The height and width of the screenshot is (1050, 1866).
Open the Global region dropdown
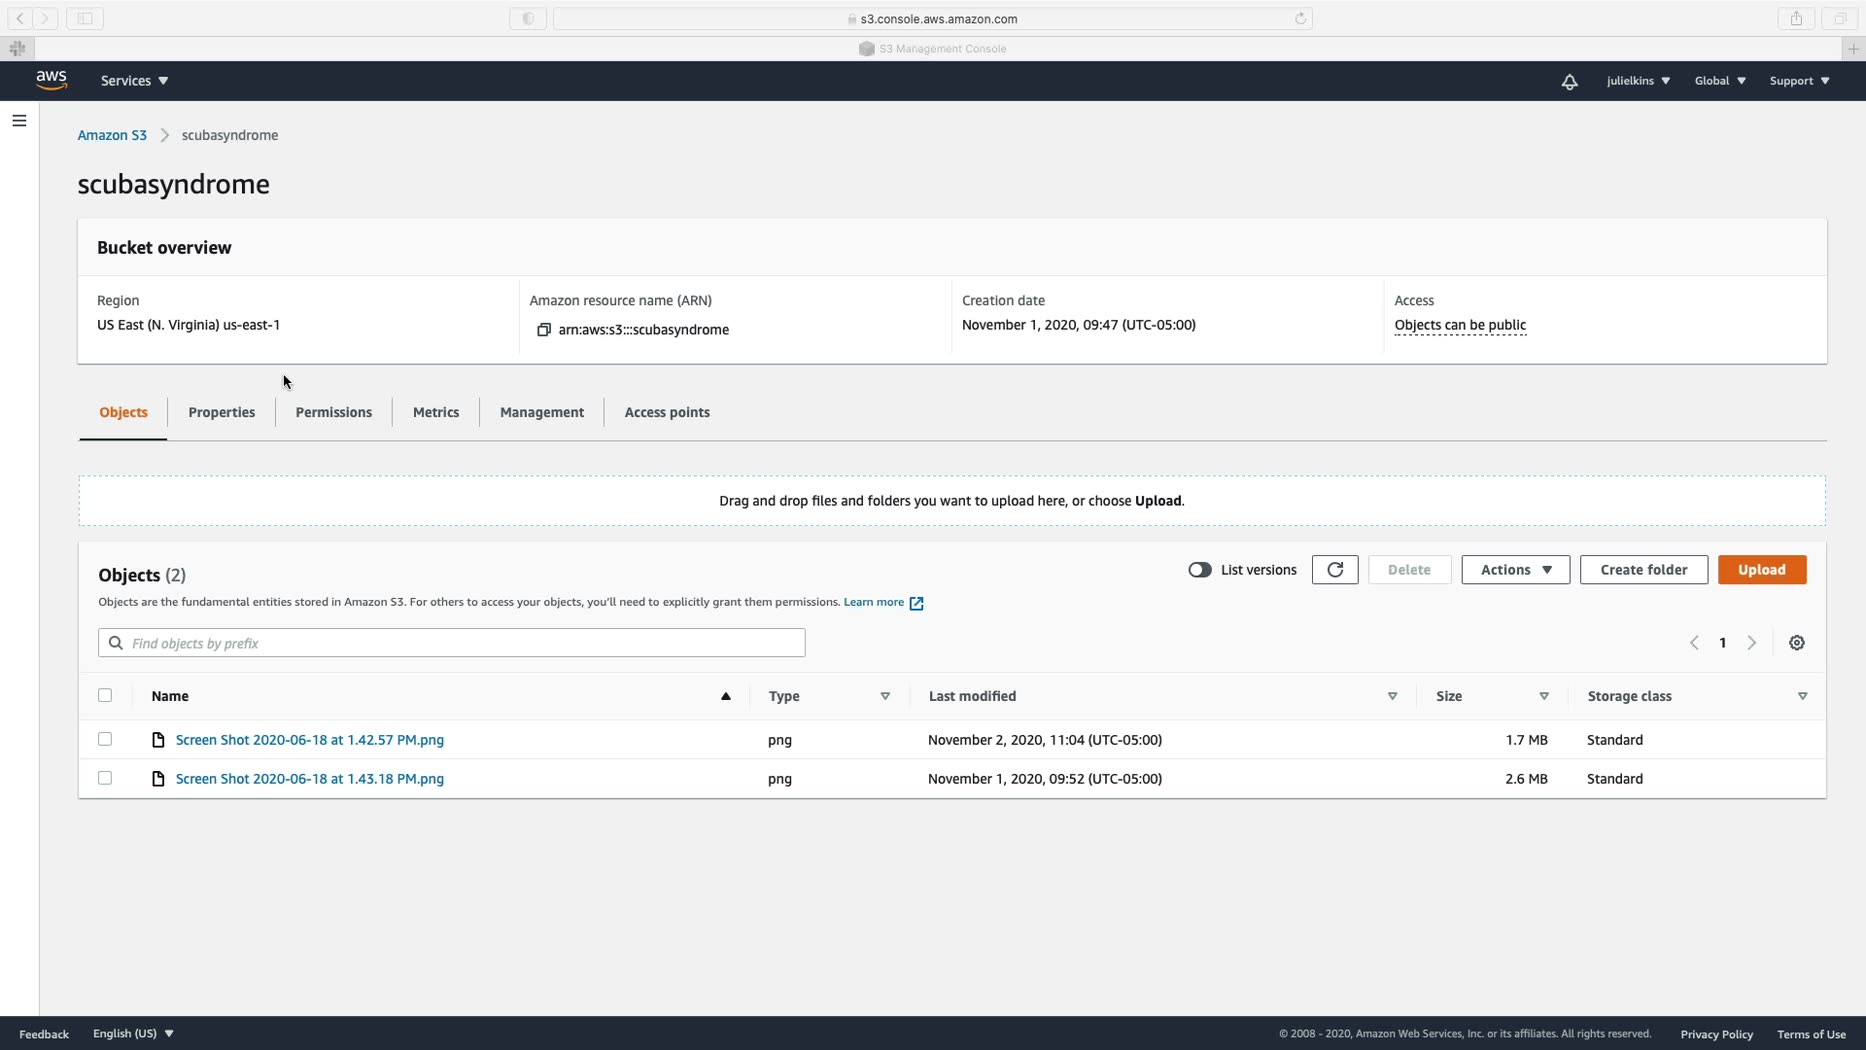(x=1720, y=81)
